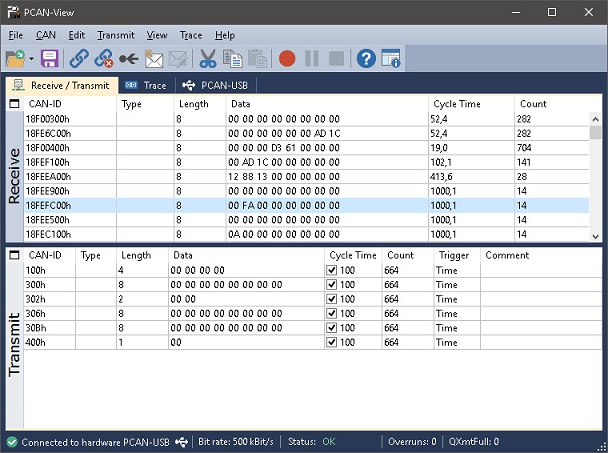This screenshot has width=608, height=453.
Task: Collapse the Receive panel using its window icon
Action: [x=14, y=104]
